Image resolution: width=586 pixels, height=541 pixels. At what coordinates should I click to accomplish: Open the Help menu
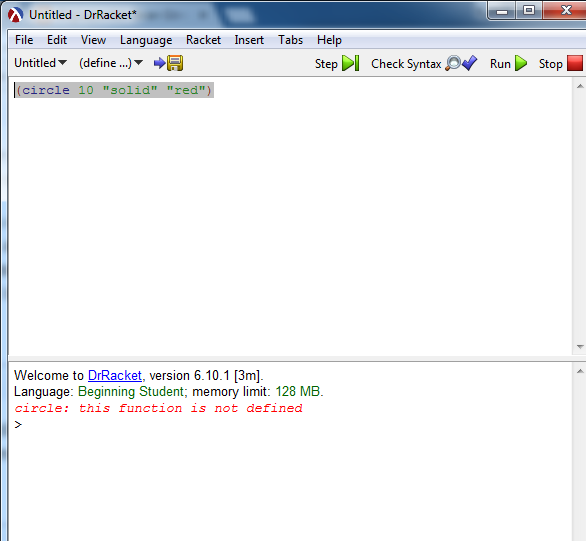(x=329, y=40)
